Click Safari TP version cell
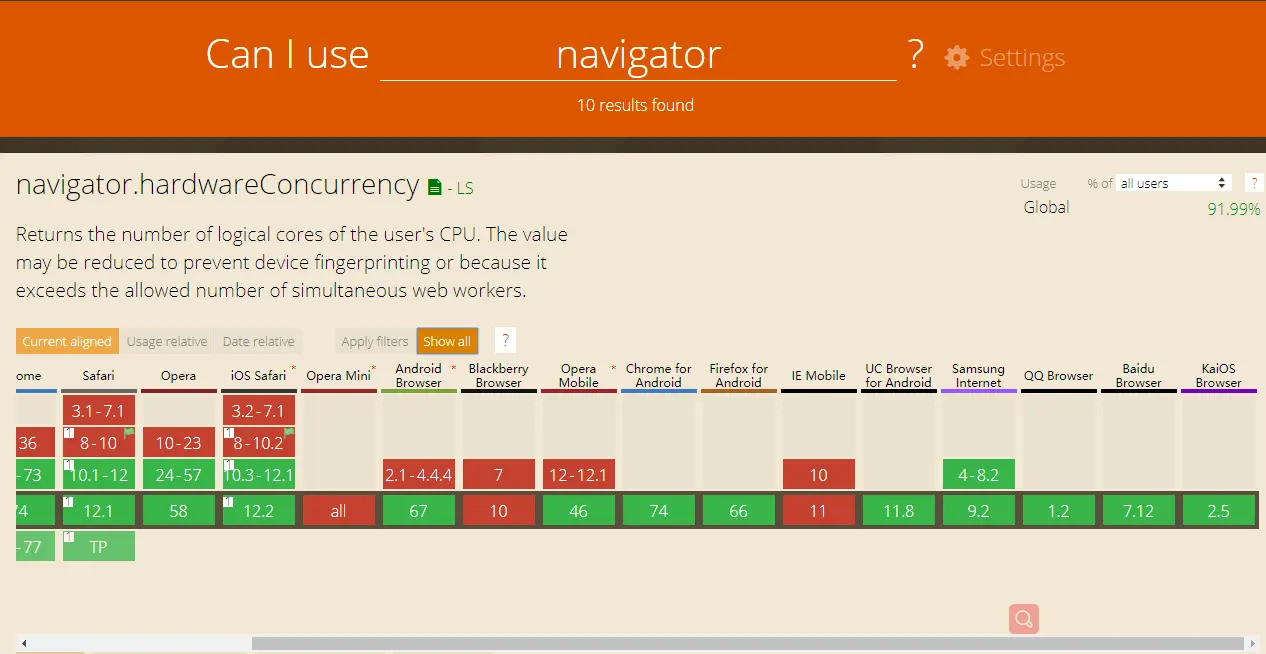The image size is (1266, 654). coord(99,547)
